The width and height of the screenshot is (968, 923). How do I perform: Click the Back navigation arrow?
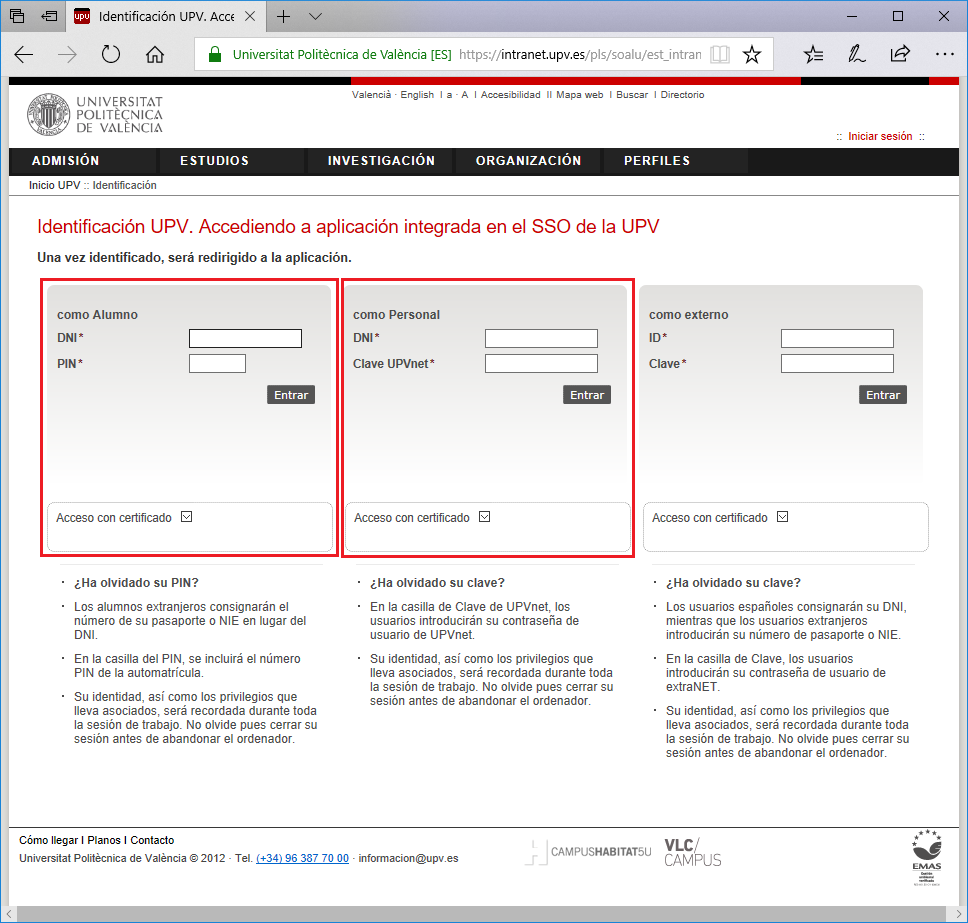[x=24, y=55]
